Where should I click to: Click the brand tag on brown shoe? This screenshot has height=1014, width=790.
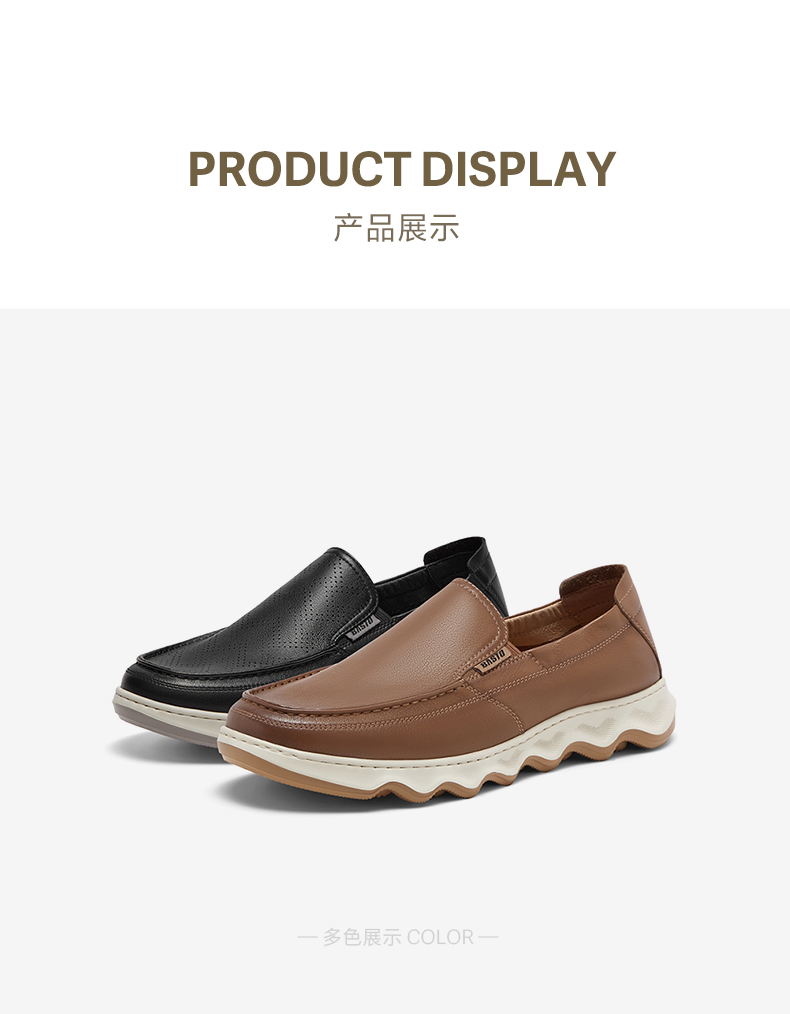(493, 660)
